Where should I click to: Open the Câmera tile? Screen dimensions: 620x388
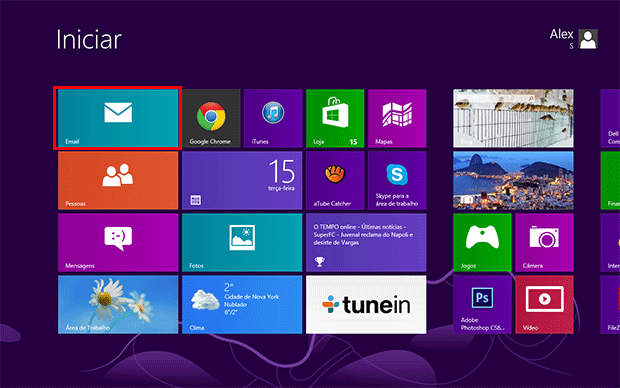click(544, 242)
